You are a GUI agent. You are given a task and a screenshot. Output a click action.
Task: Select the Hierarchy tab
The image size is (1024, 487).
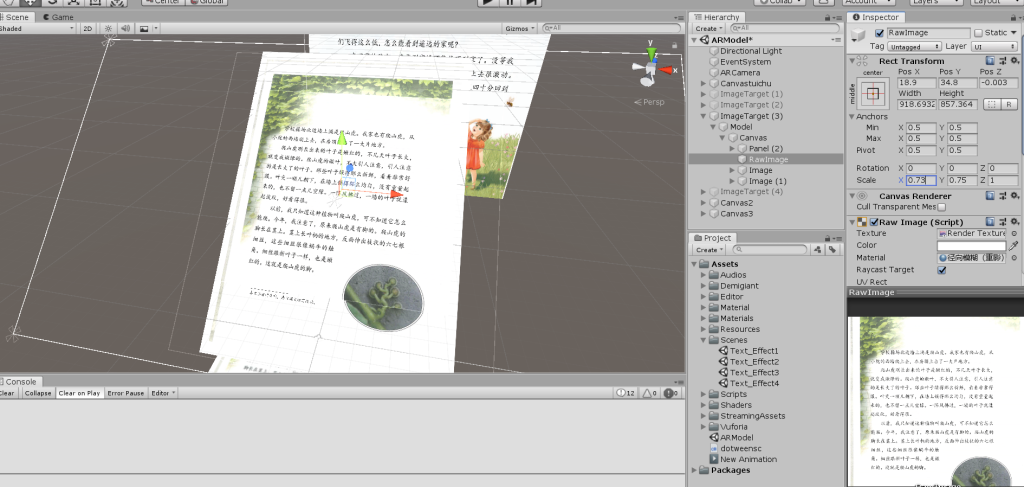(716, 17)
